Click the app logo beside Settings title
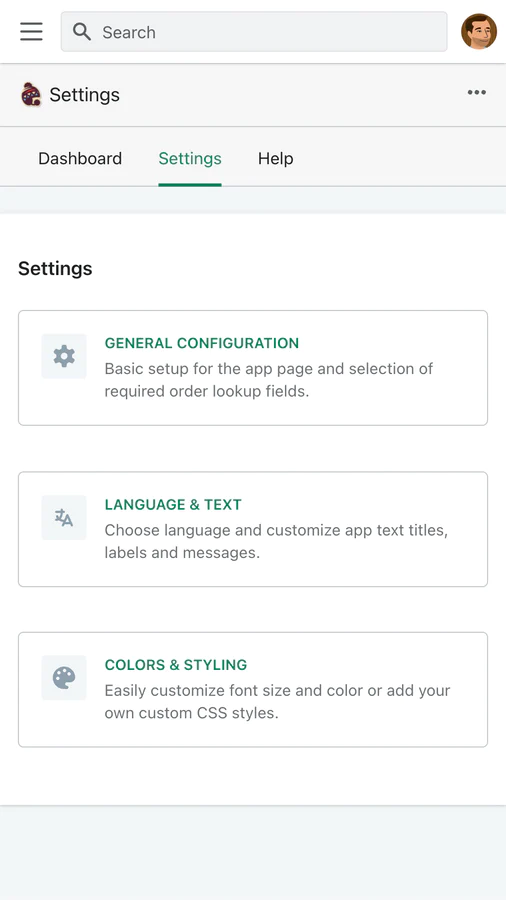This screenshot has height=900, width=506. 30,94
